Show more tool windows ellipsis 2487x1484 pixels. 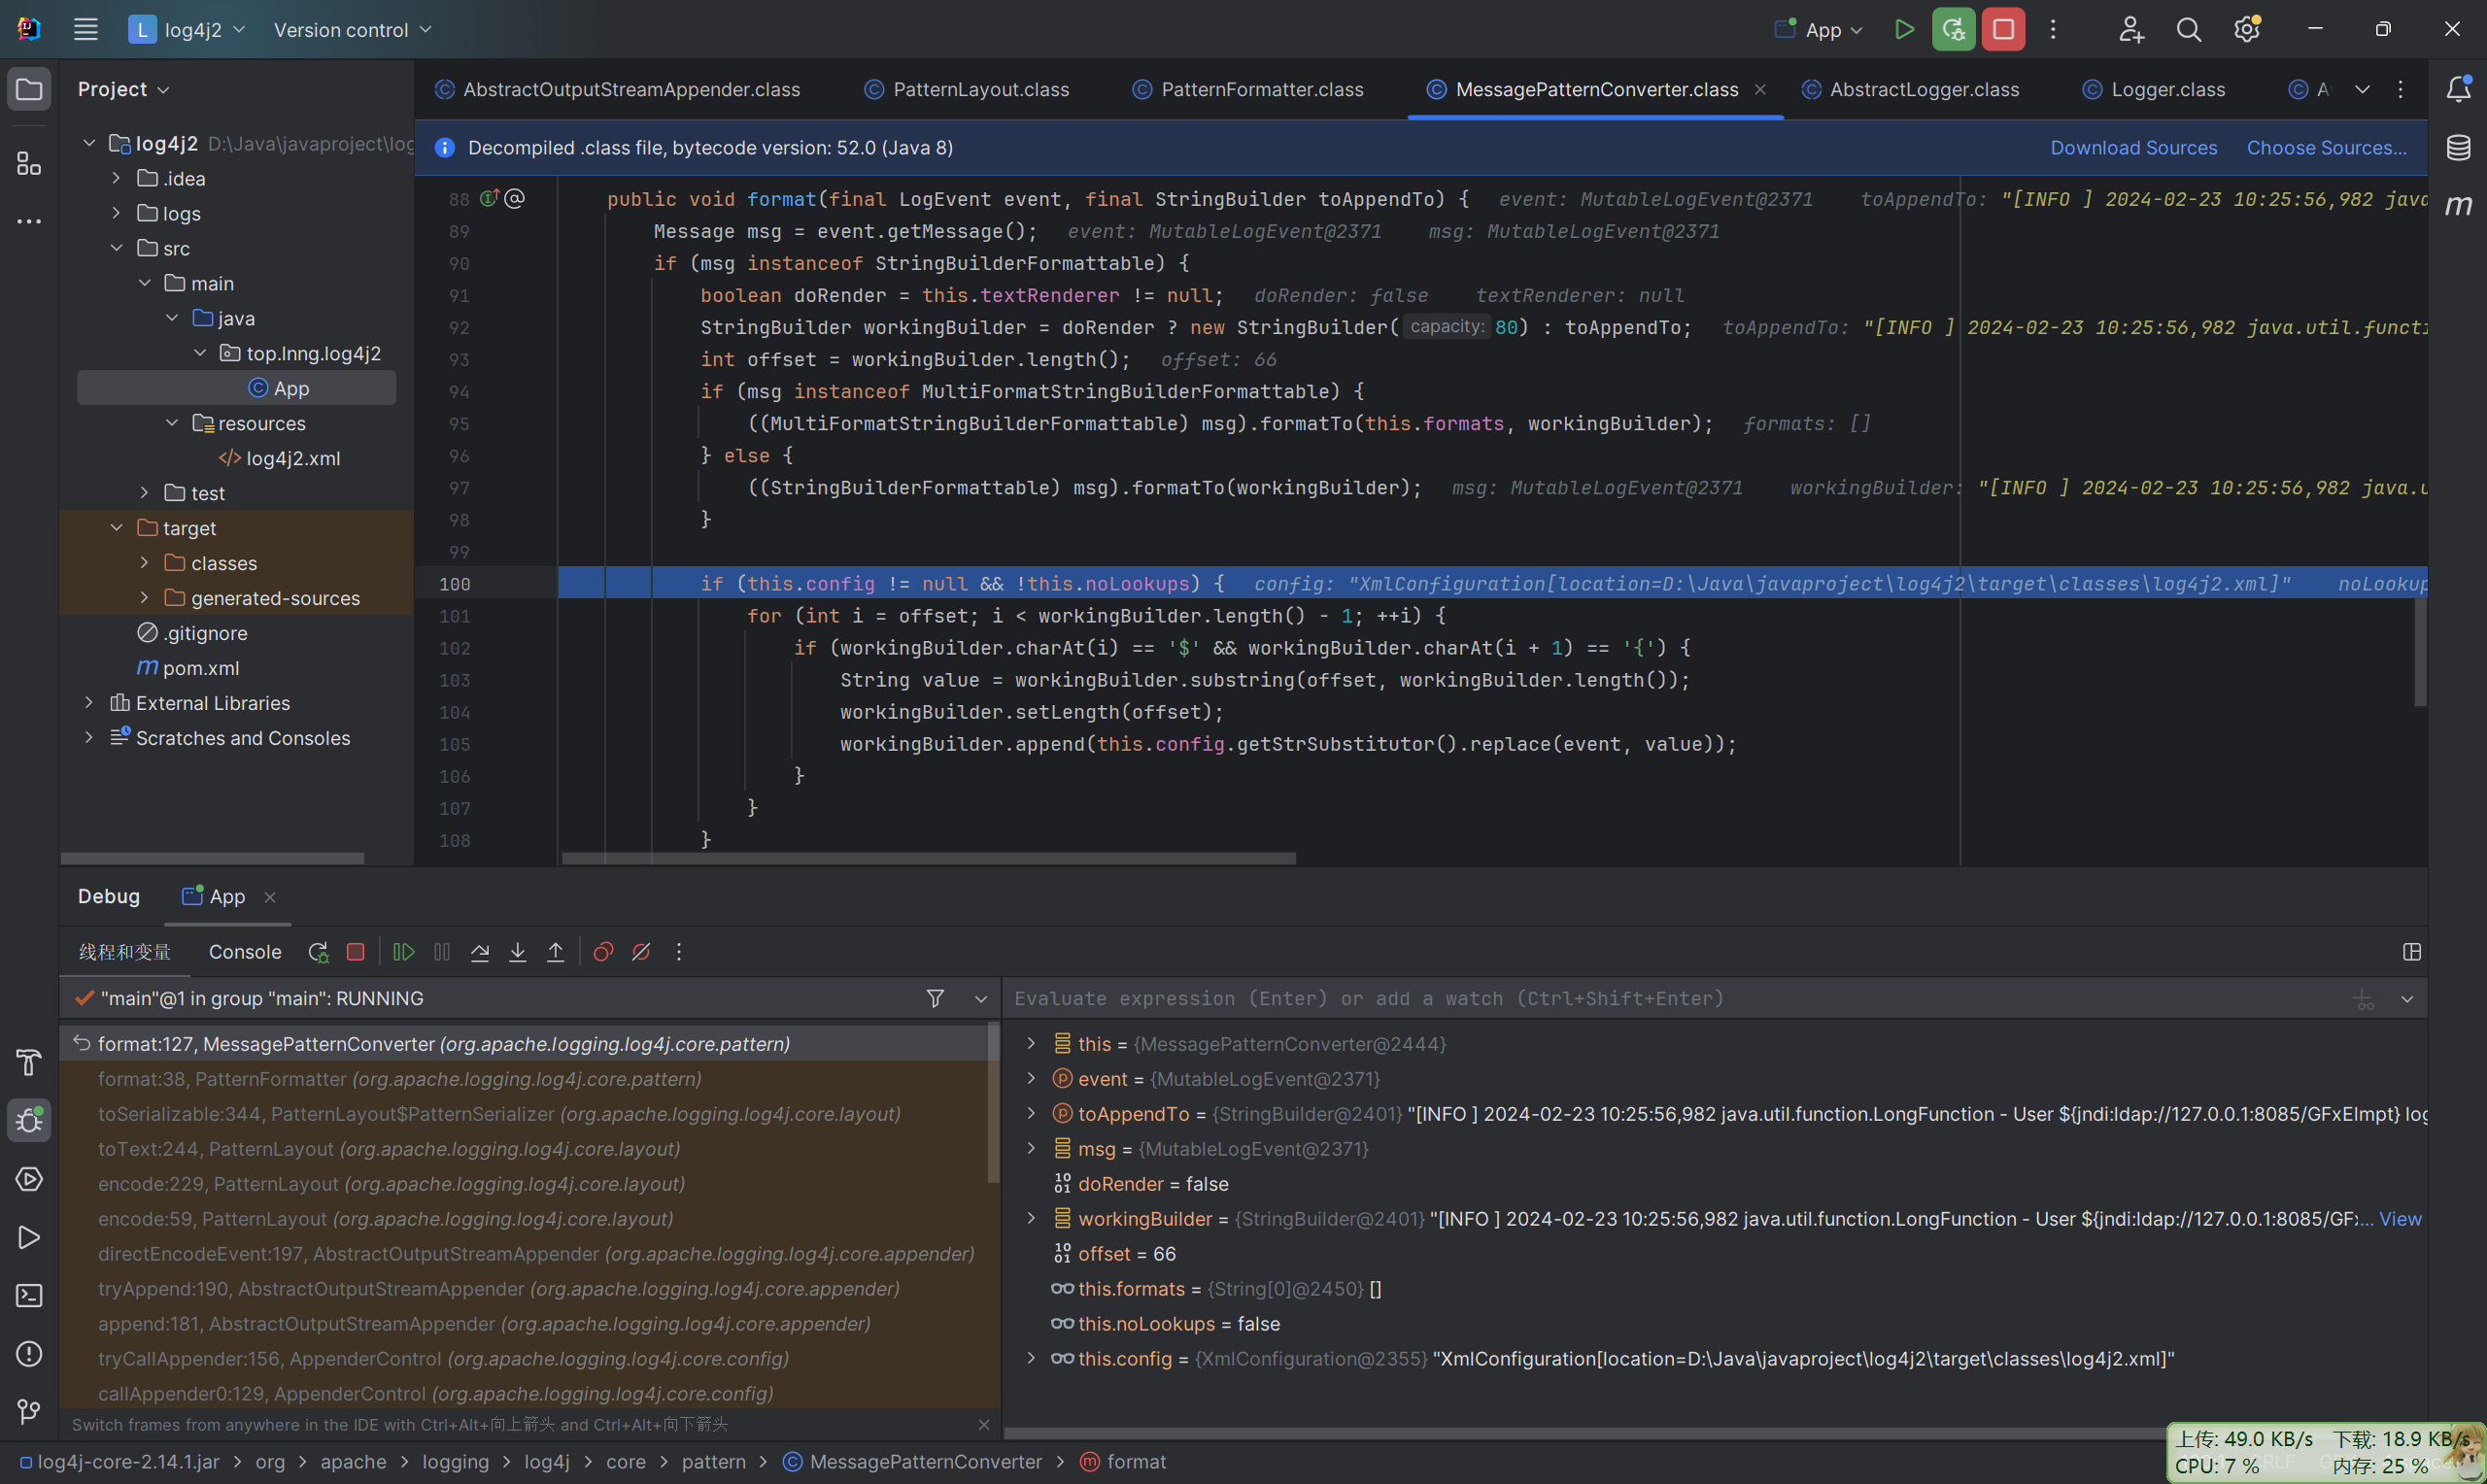(x=29, y=221)
